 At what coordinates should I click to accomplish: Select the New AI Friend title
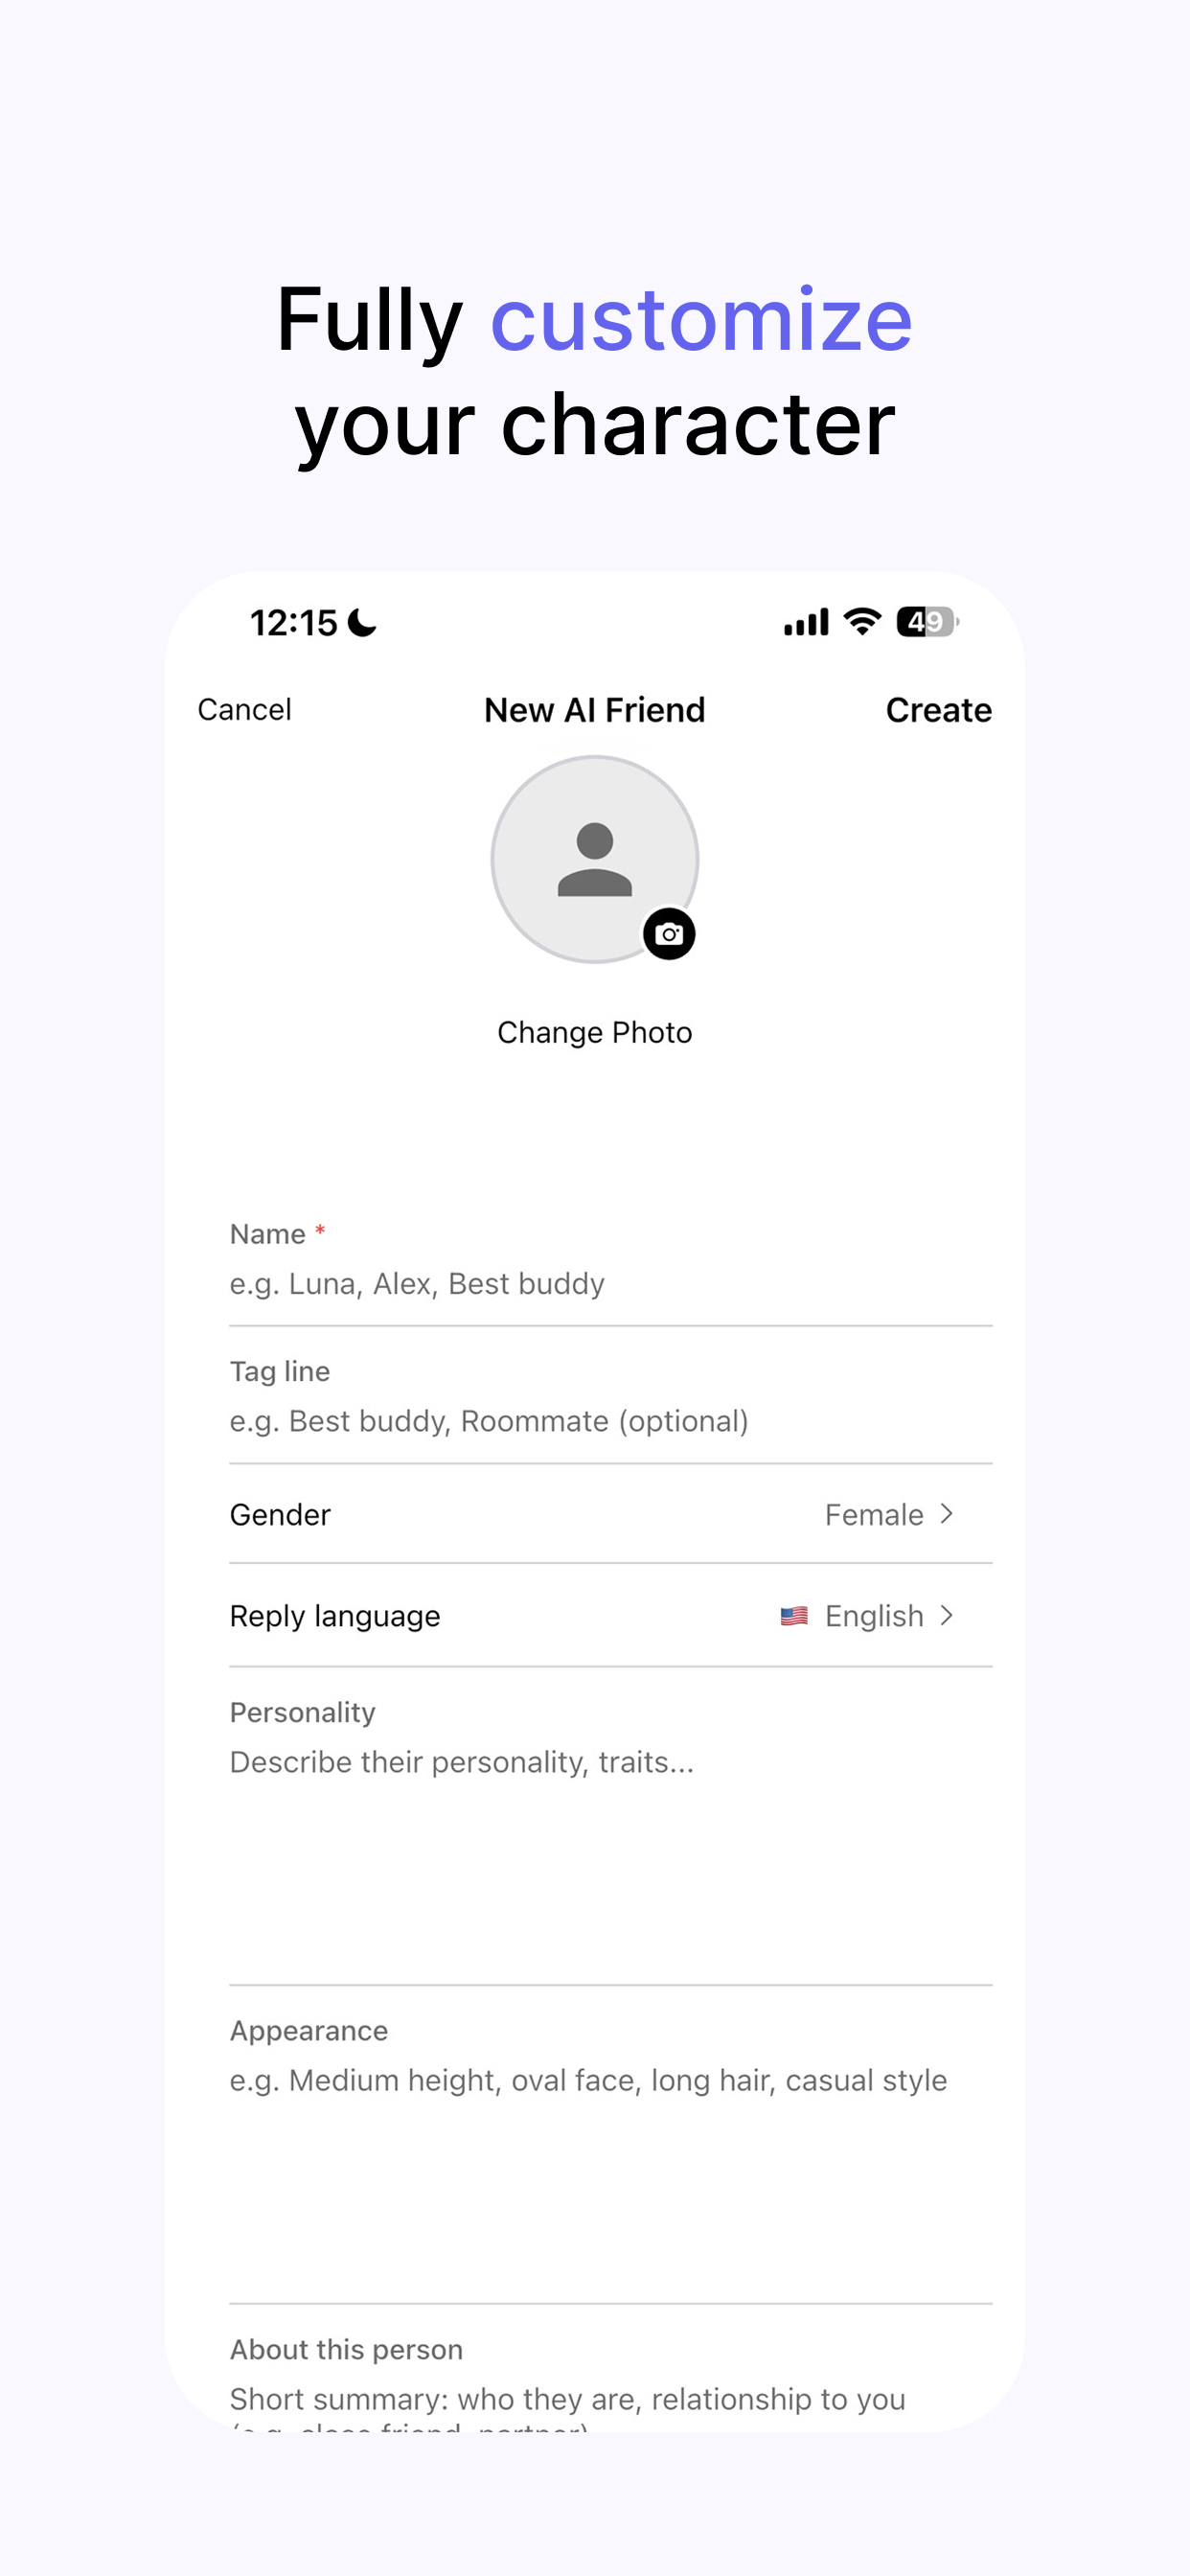coord(594,710)
